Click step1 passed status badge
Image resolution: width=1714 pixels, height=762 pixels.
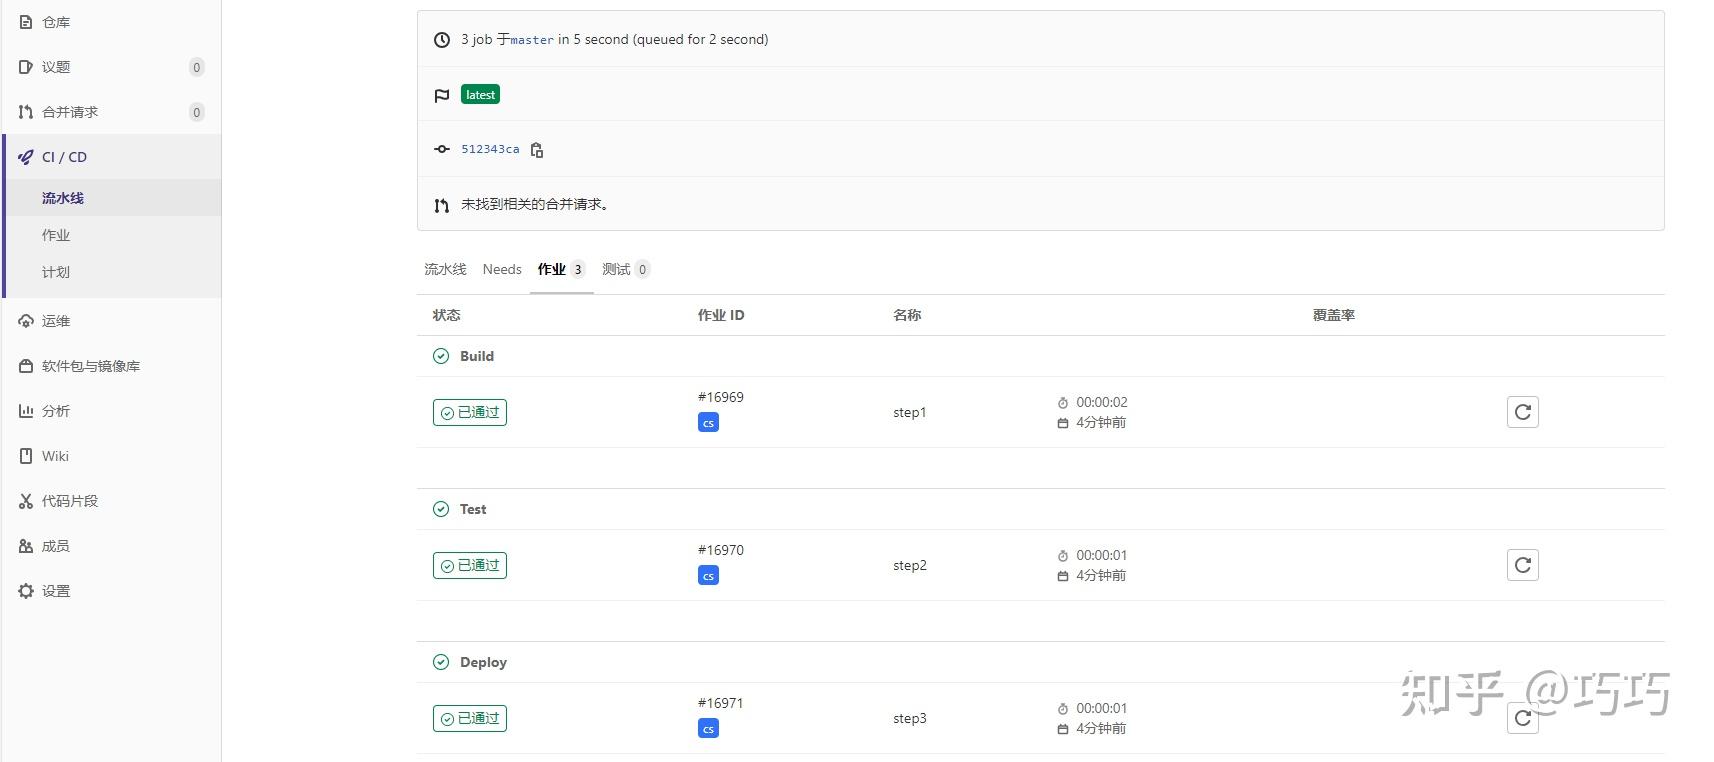click(470, 412)
